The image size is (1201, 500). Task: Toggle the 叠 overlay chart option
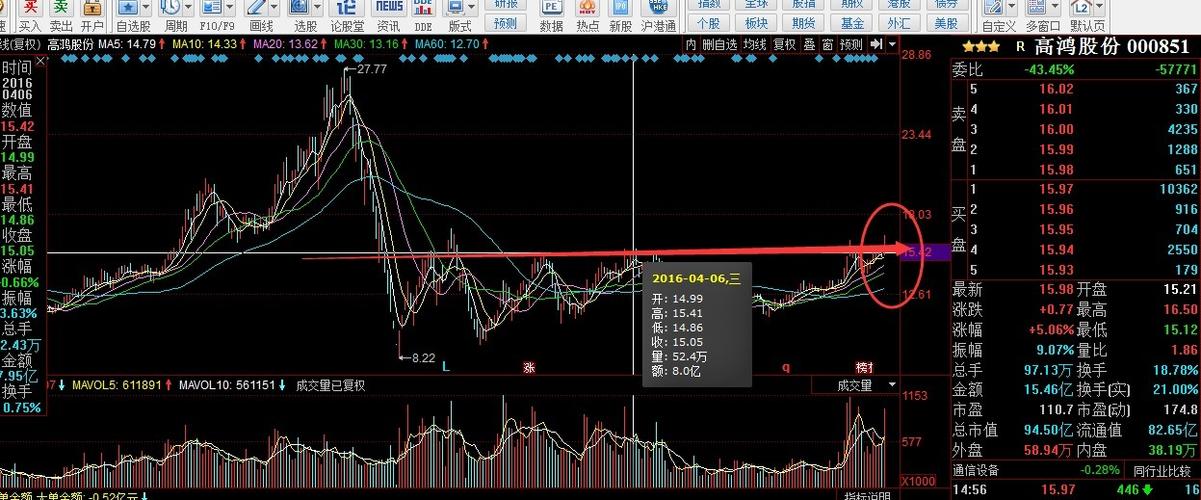click(809, 44)
